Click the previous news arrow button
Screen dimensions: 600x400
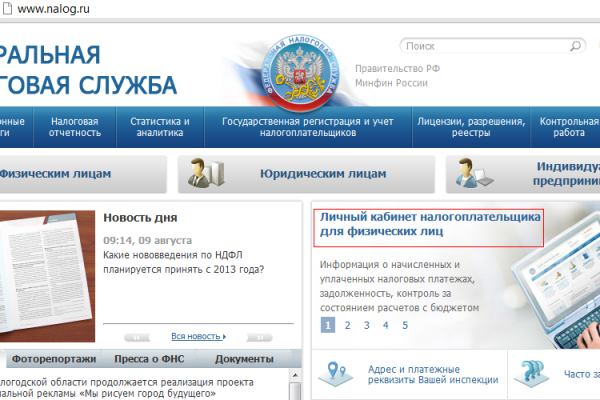coord(137,338)
